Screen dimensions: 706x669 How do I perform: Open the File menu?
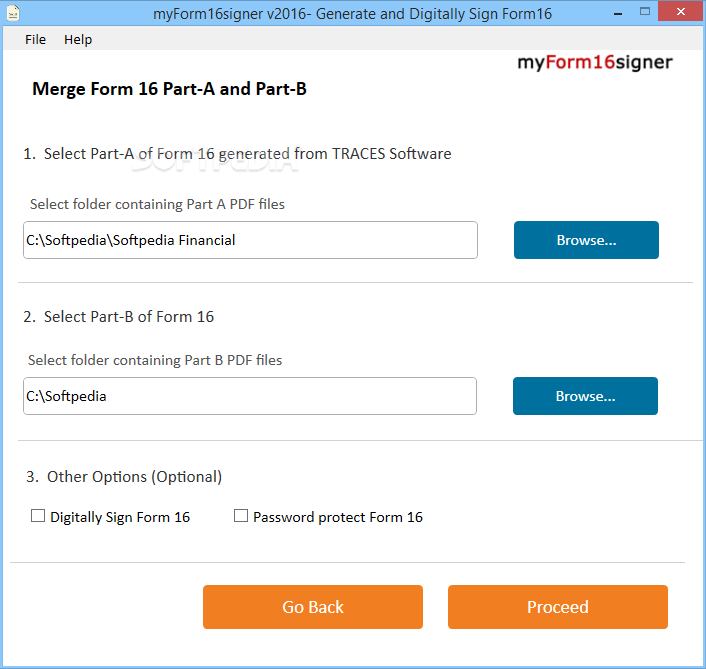[x=36, y=39]
